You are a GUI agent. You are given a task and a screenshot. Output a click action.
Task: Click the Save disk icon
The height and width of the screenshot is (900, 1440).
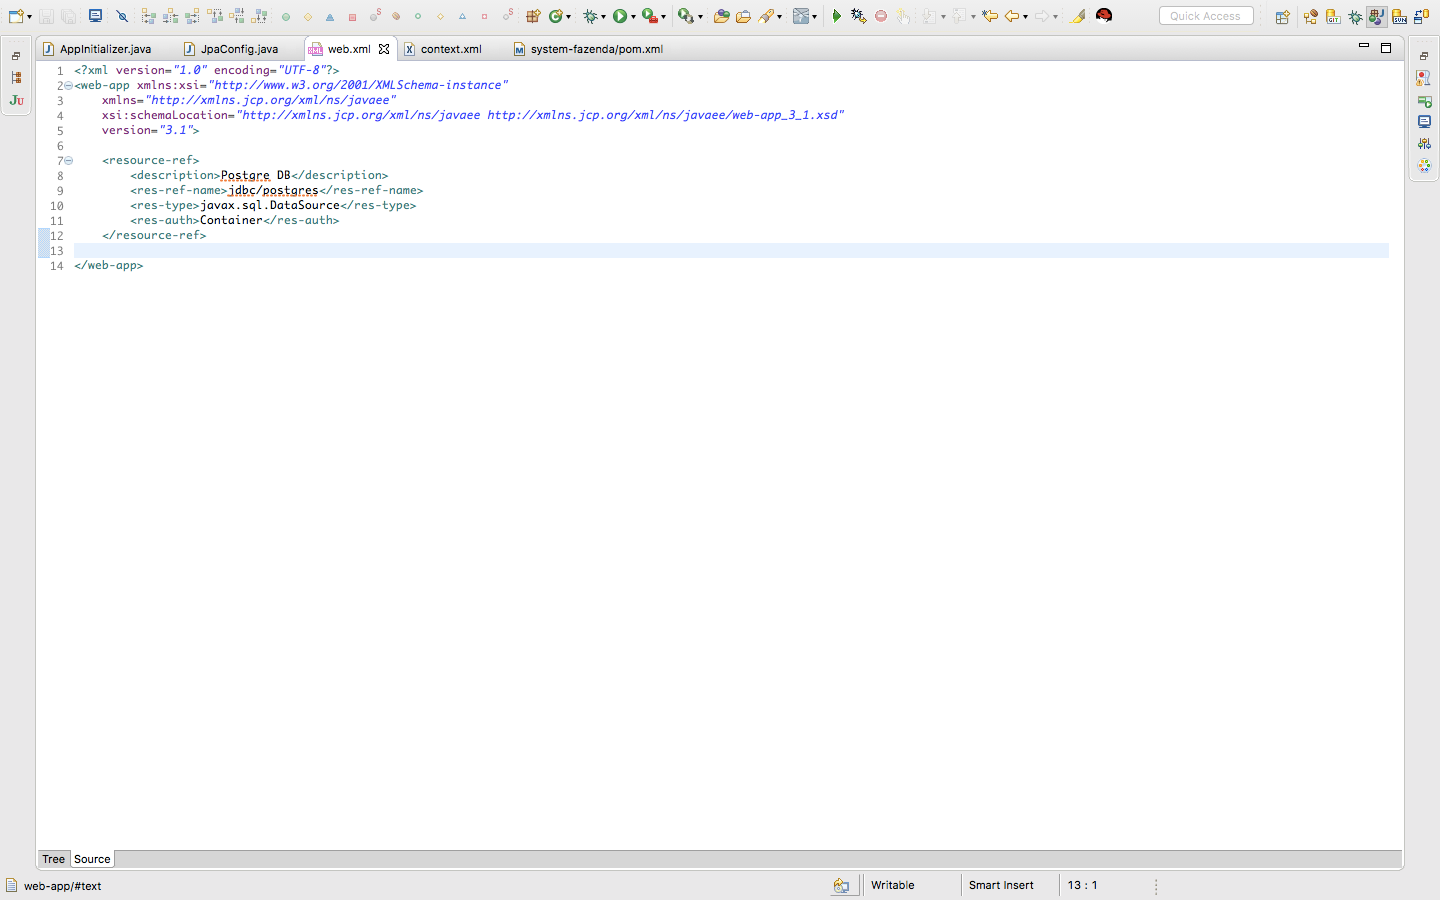(46, 16)
